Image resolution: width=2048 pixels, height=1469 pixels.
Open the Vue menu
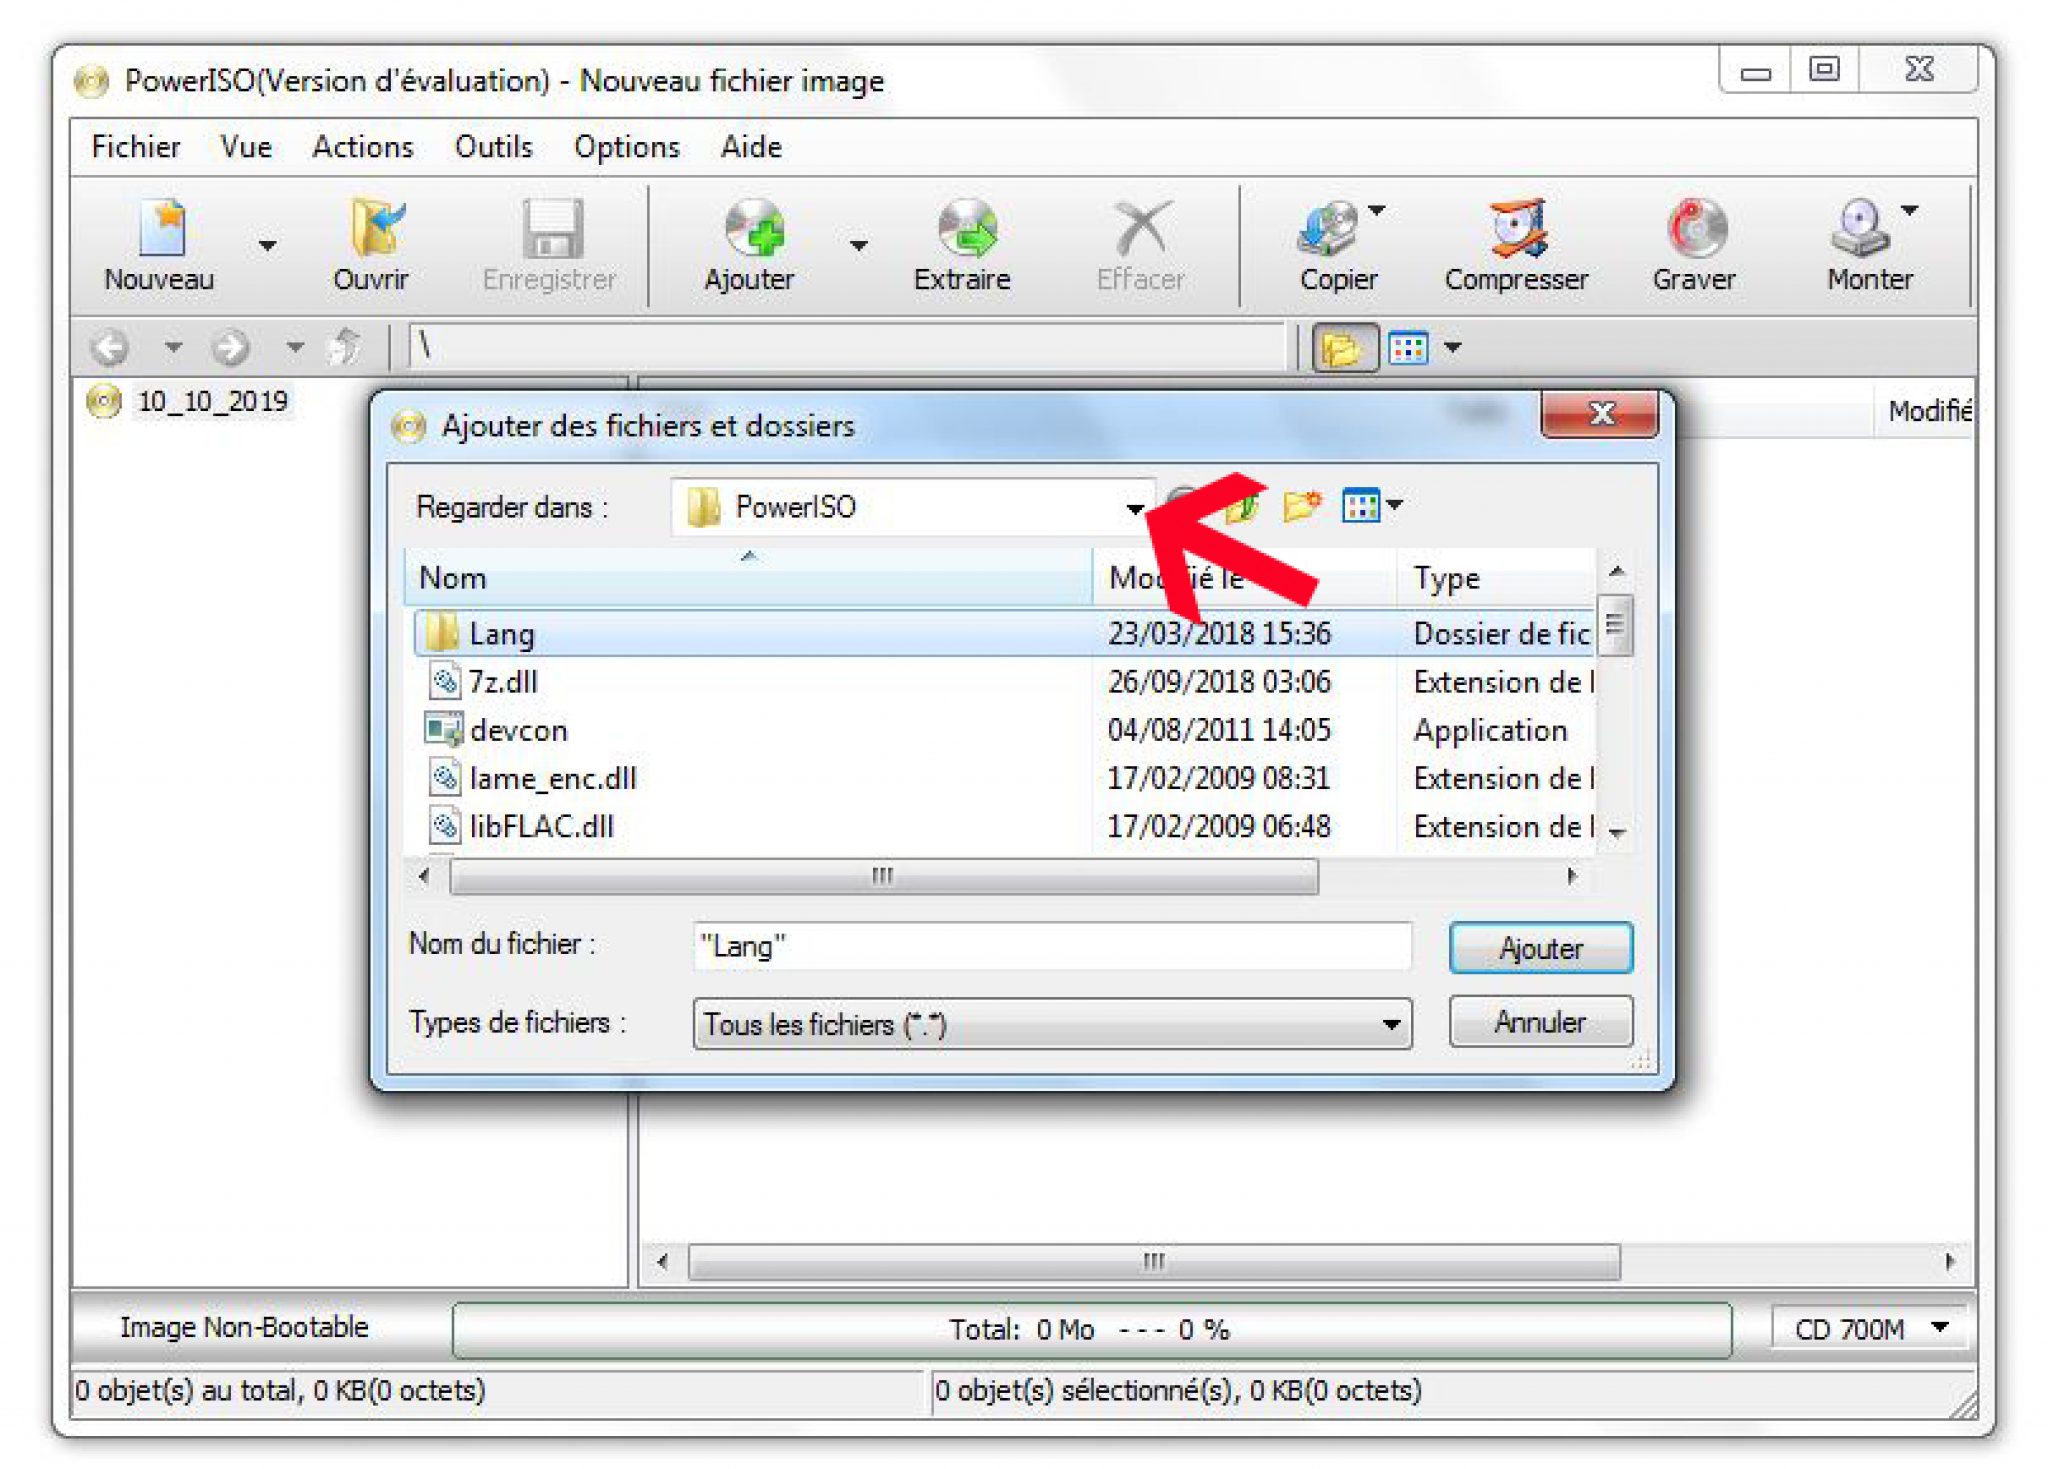click(x=246, y=147)
